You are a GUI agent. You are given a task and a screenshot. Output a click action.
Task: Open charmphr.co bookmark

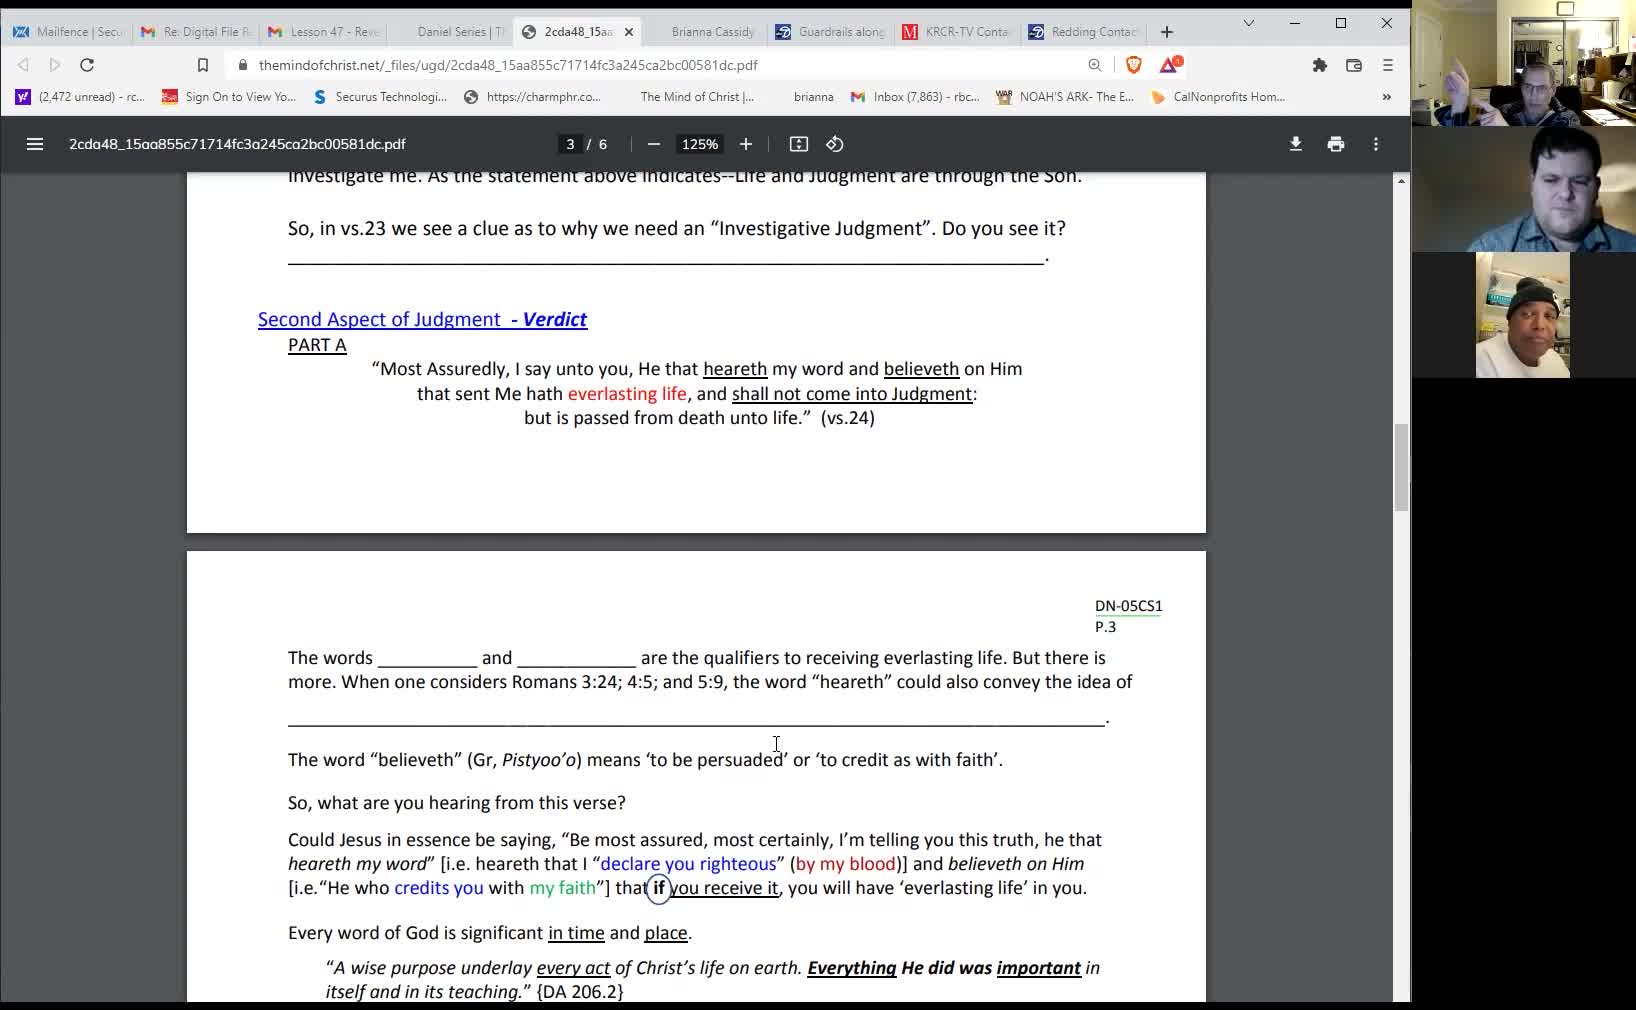point(533,97)
